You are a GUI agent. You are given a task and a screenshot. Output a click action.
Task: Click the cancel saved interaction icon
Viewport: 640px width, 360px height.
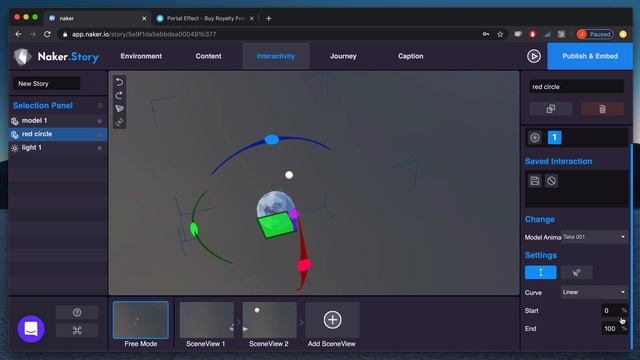pos(551,181)
